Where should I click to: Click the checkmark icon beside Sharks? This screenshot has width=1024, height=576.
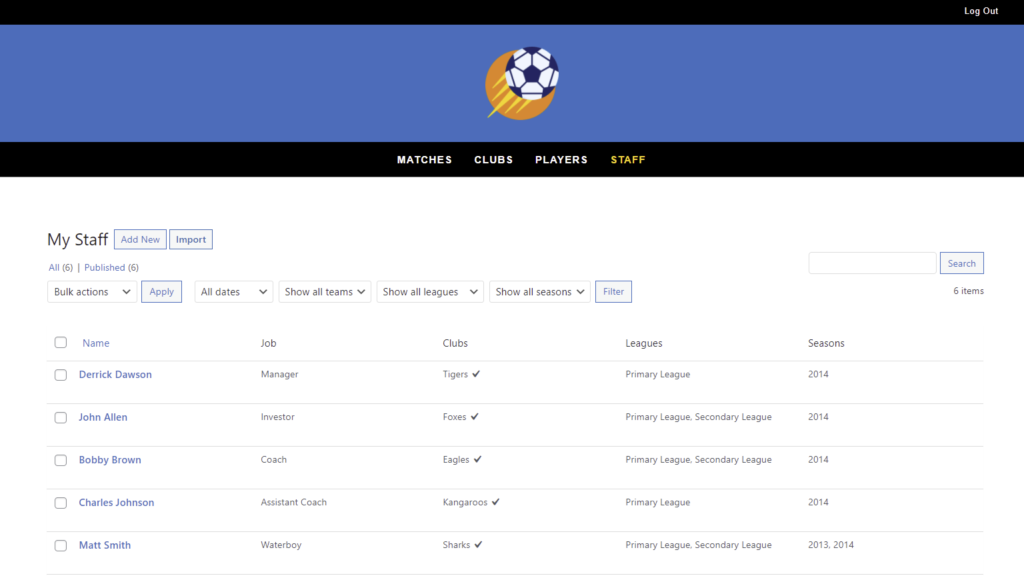coord(479,545)
